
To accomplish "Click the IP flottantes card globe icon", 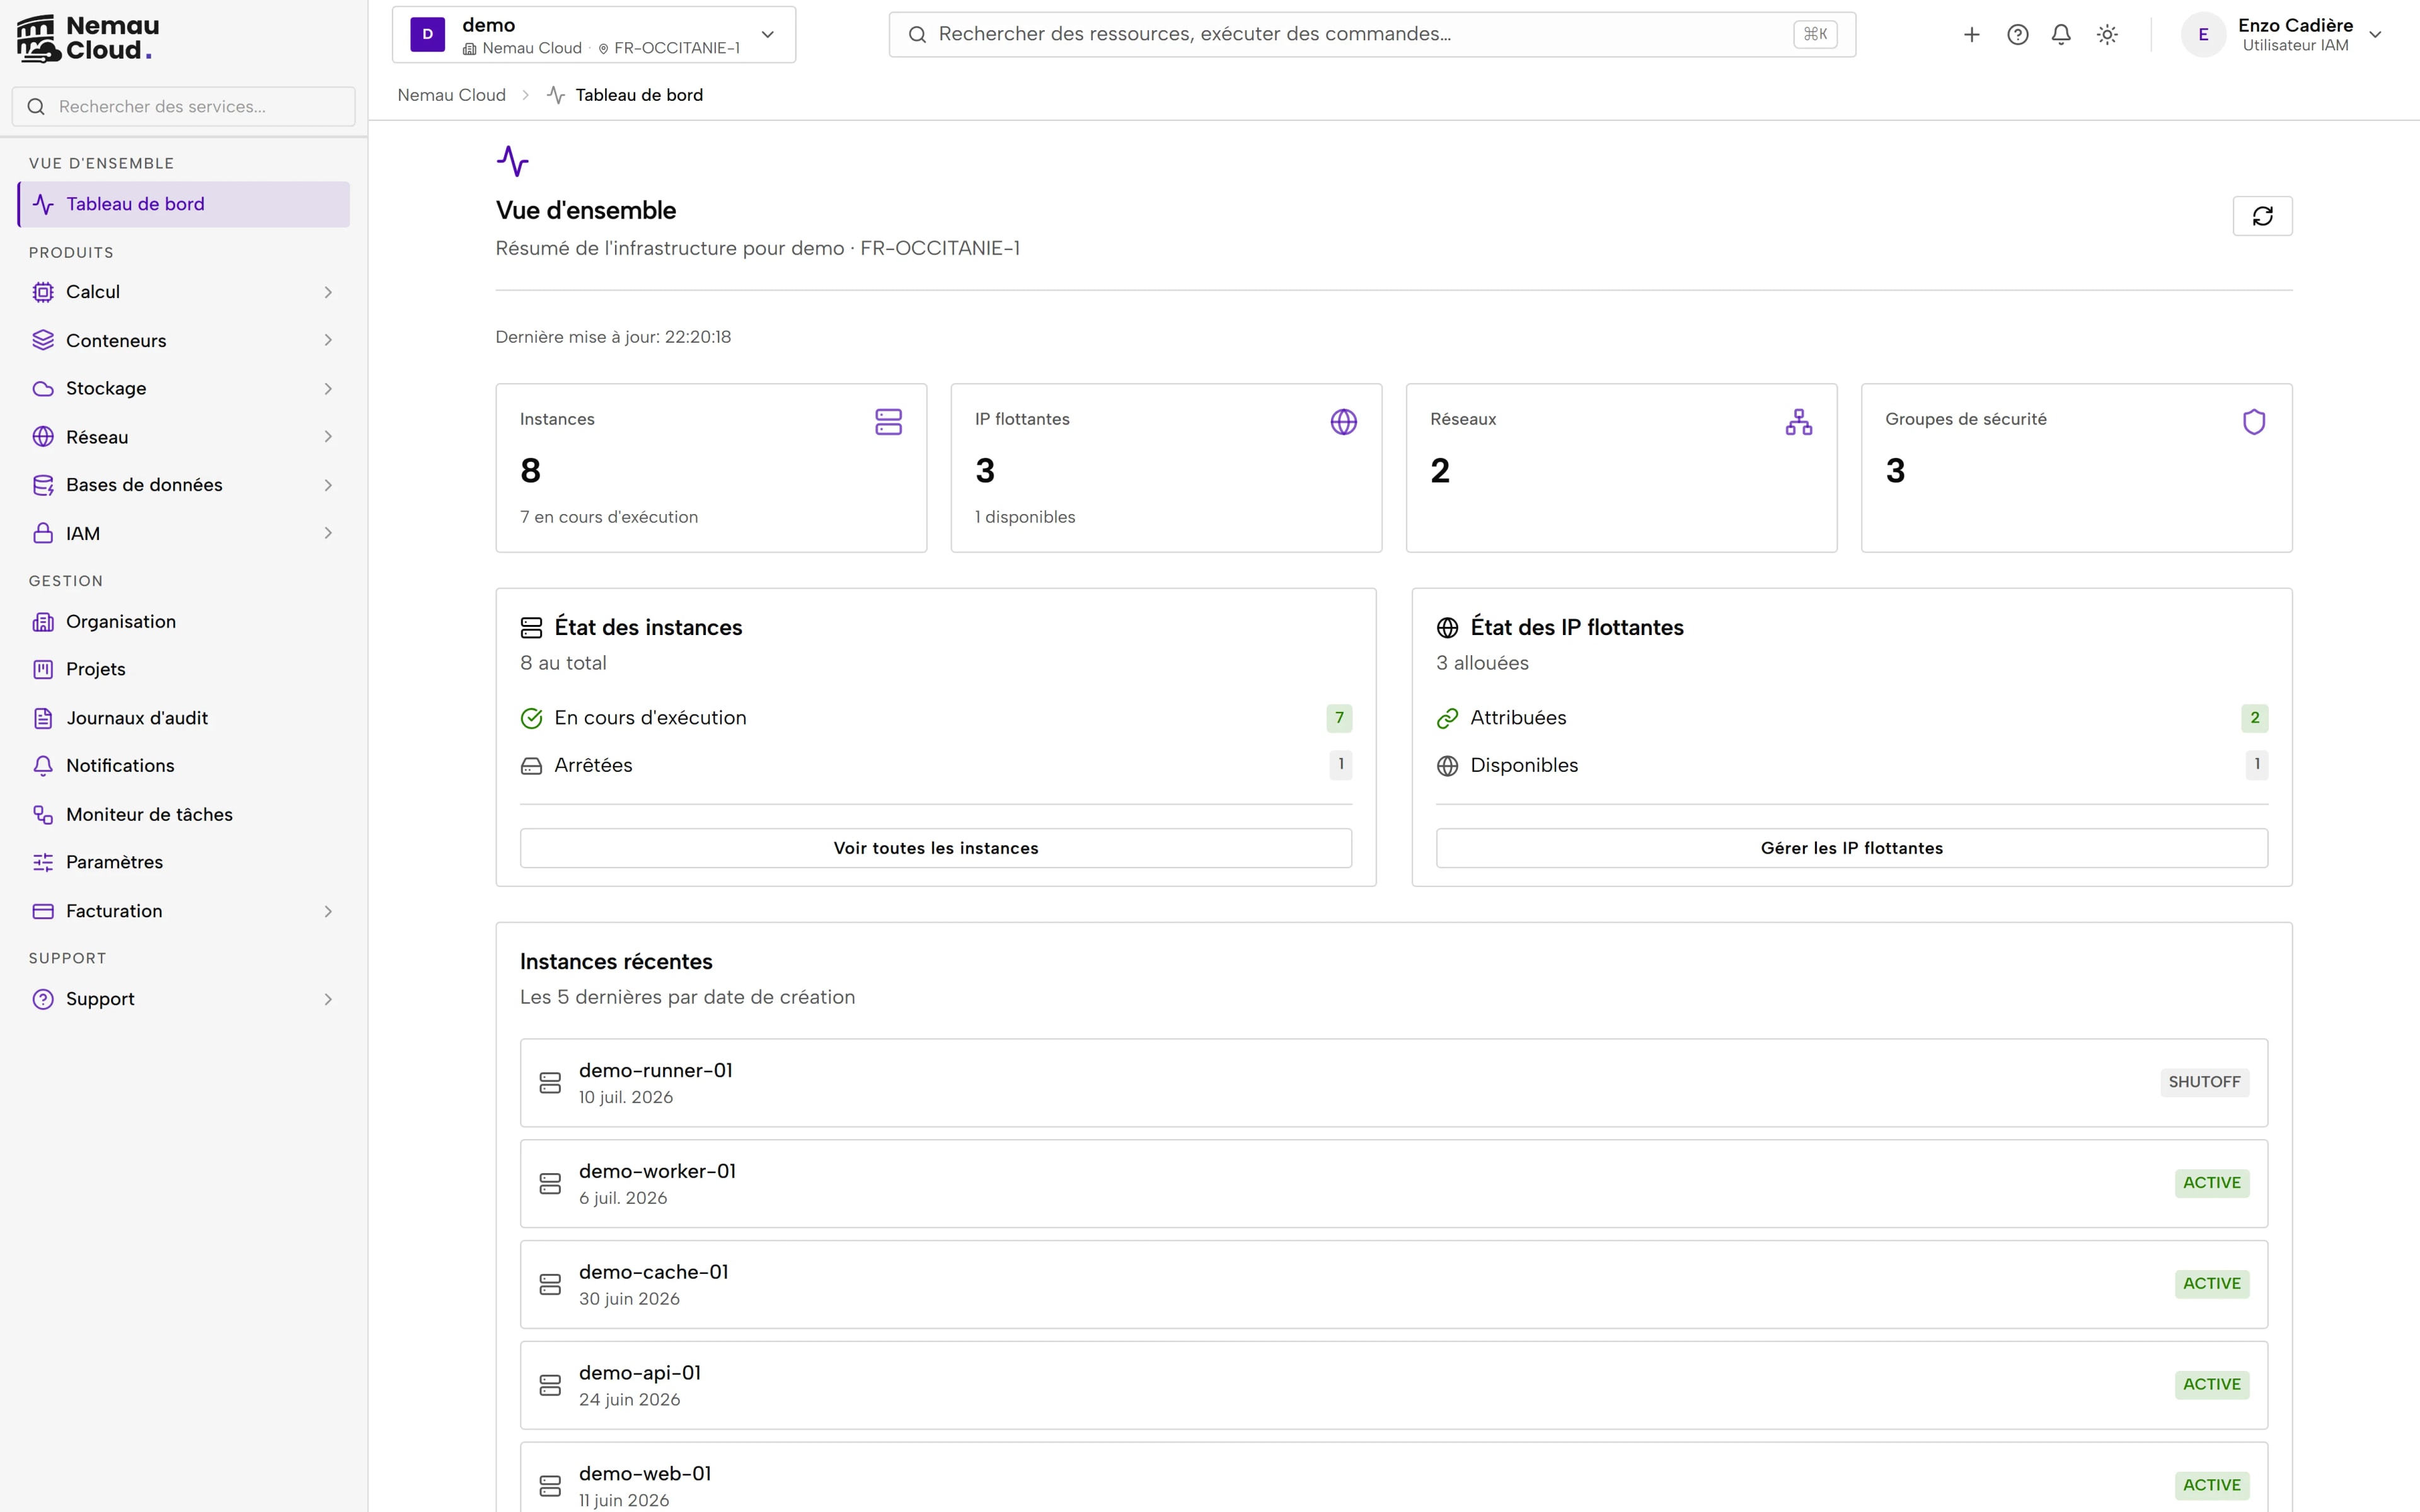I will coord(1343,422).
